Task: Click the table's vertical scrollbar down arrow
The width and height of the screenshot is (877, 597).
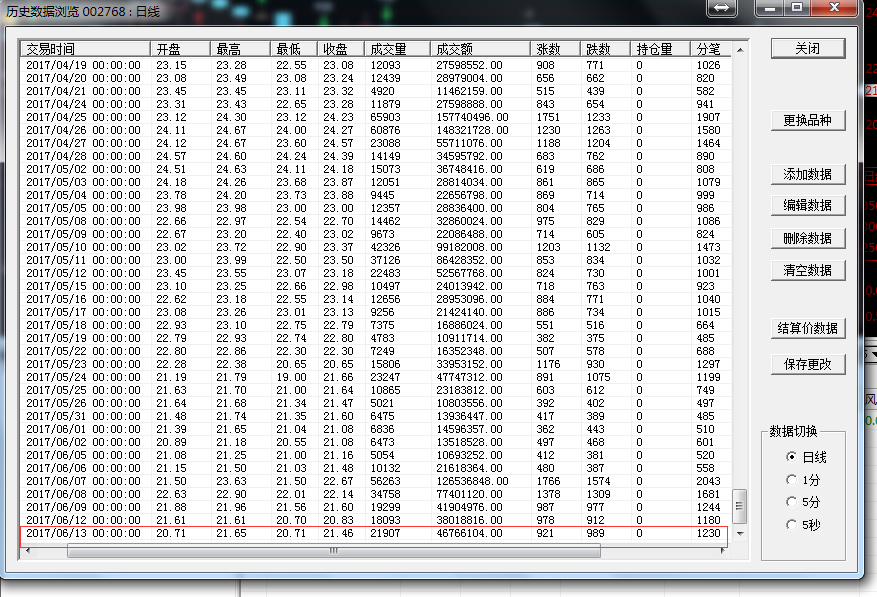Action: point(740,534)
